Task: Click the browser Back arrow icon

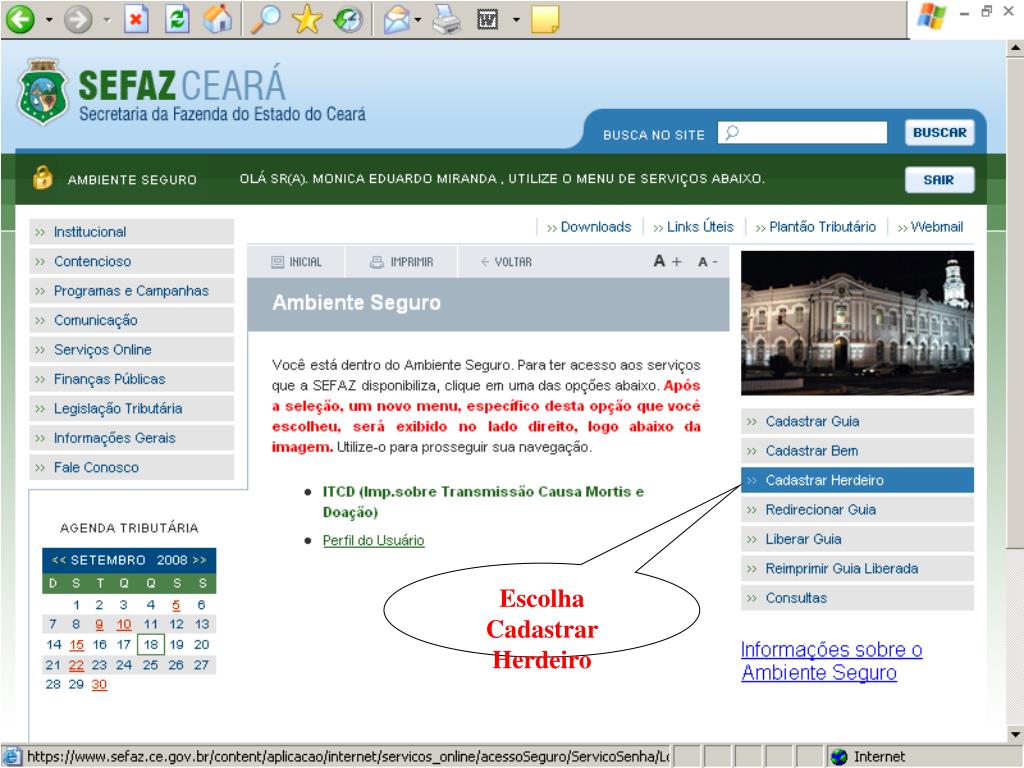Action: point(20,19)
